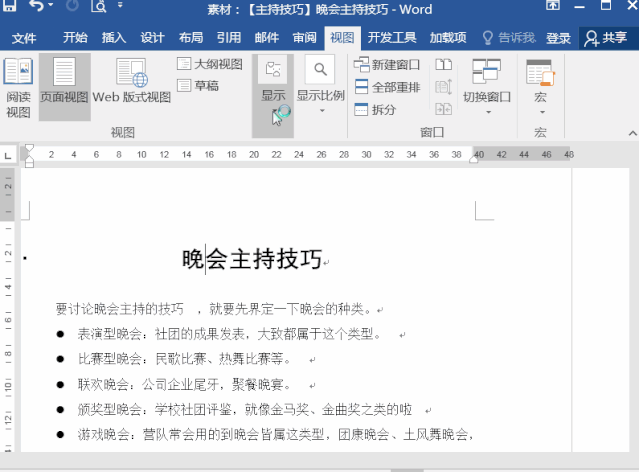Minimize the Word window
The image size is (639, 472).
579,6
